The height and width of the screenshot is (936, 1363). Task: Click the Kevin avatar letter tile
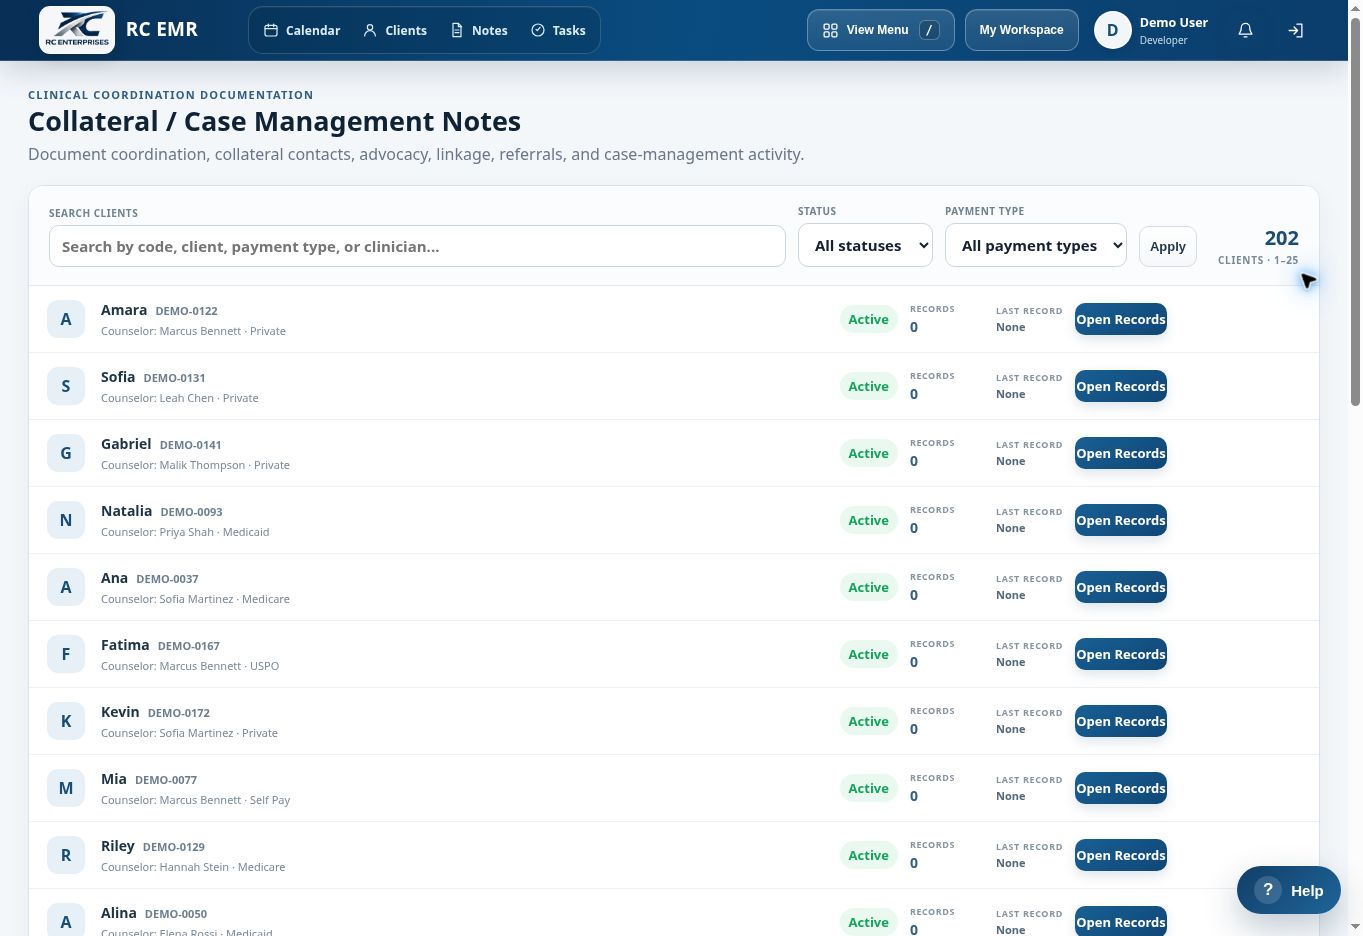[x=66, y=721]
